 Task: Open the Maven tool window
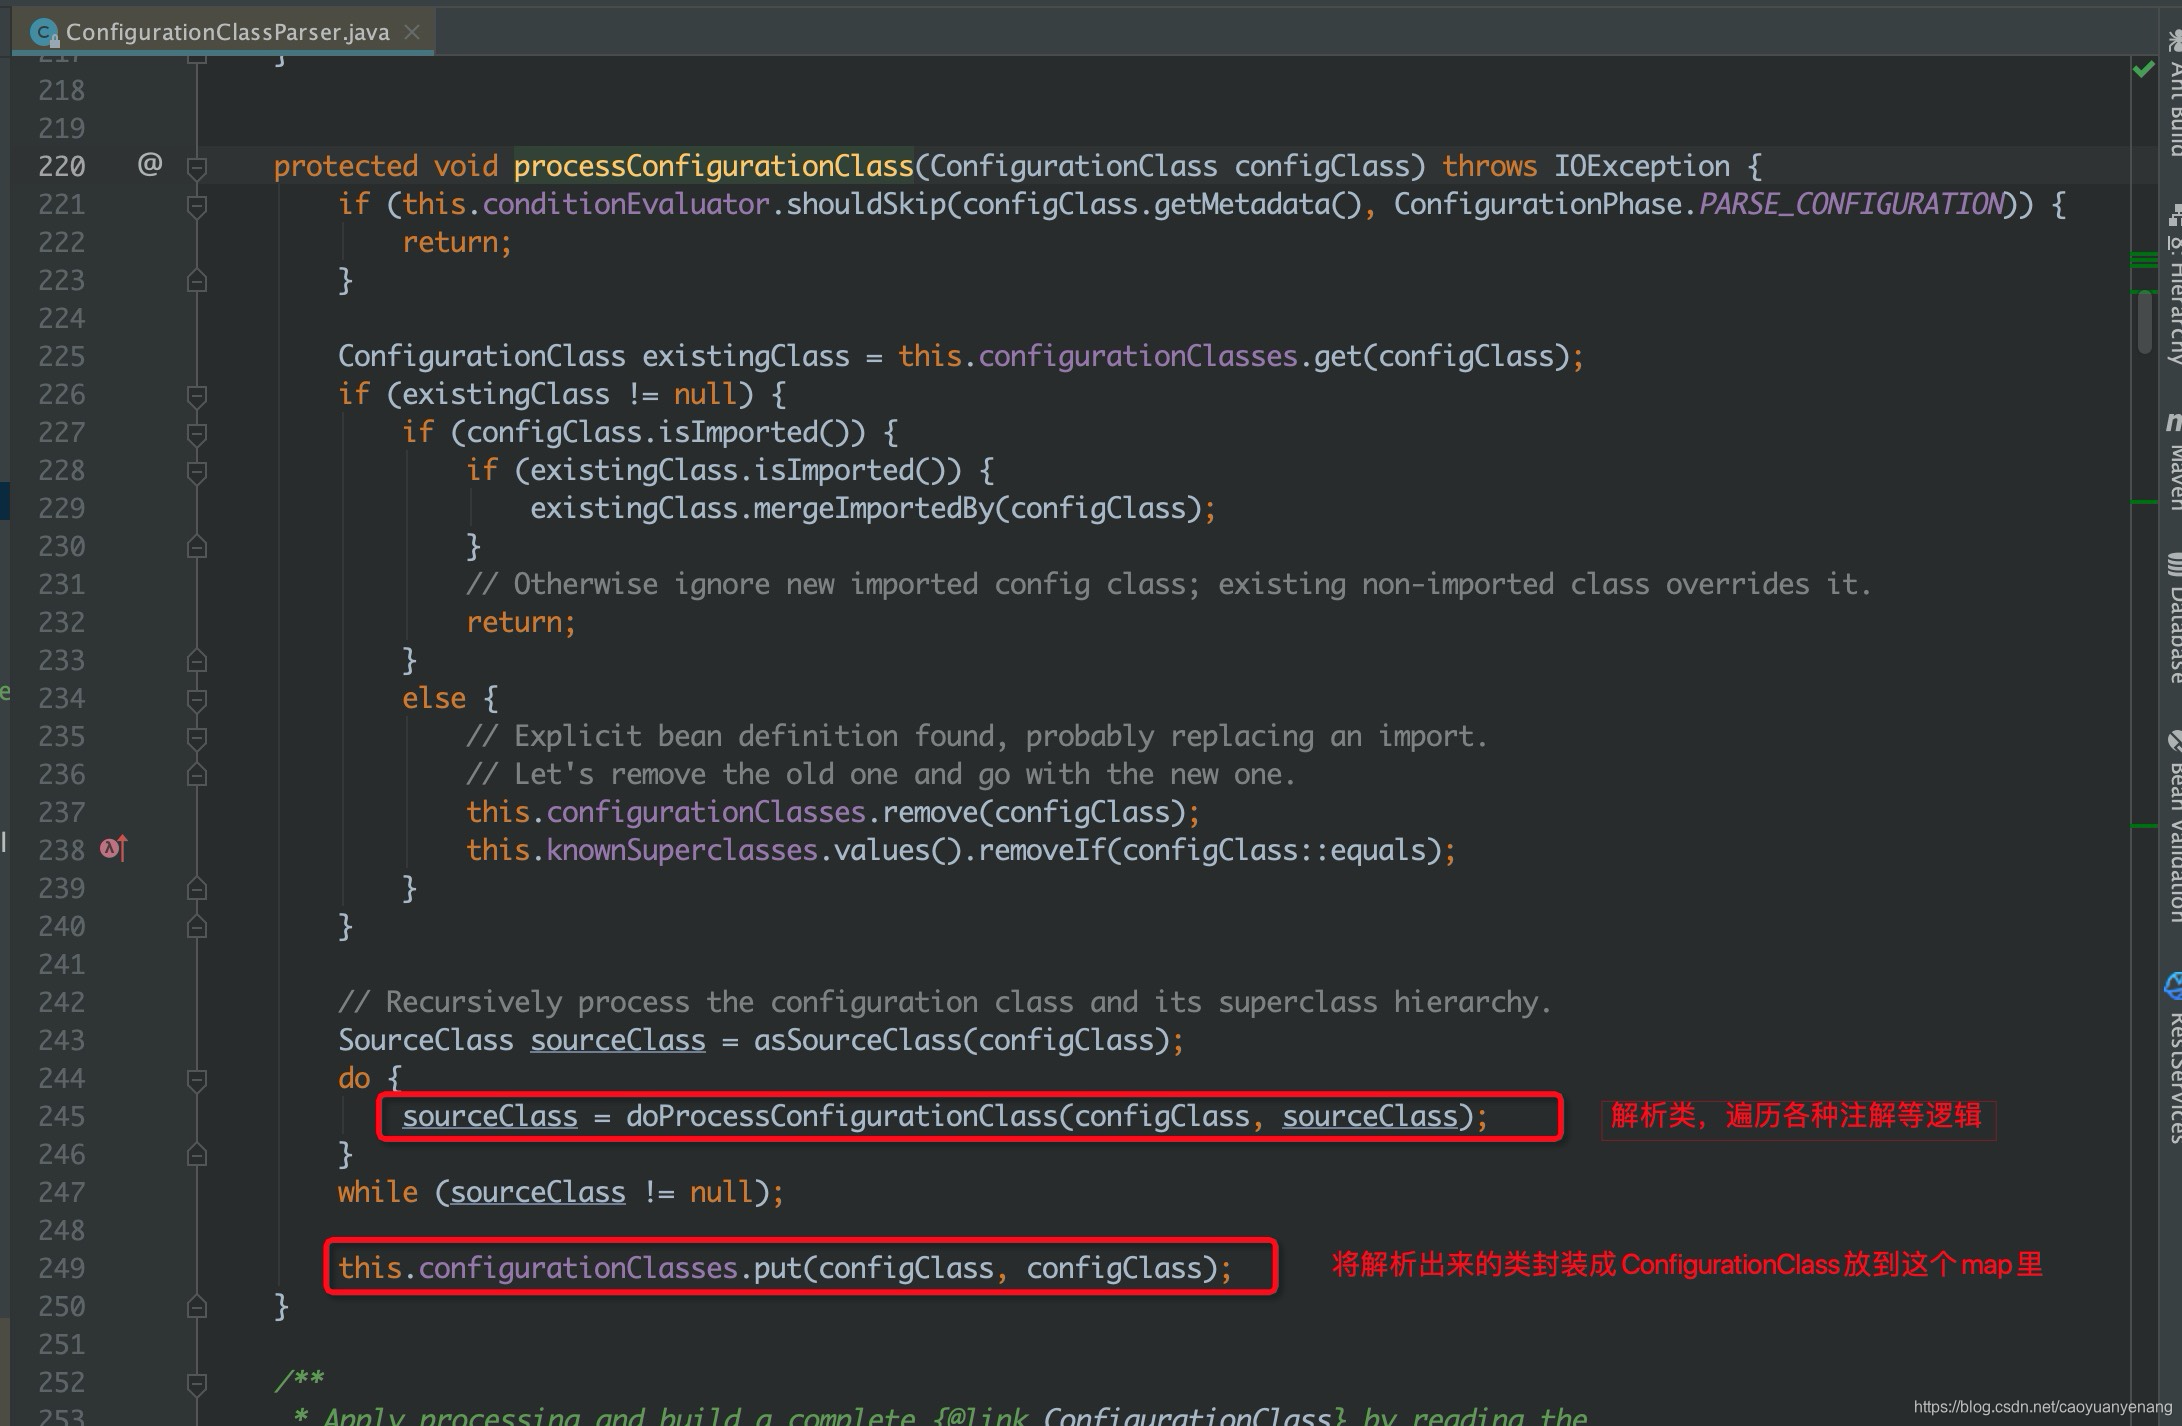point(2172,461)
